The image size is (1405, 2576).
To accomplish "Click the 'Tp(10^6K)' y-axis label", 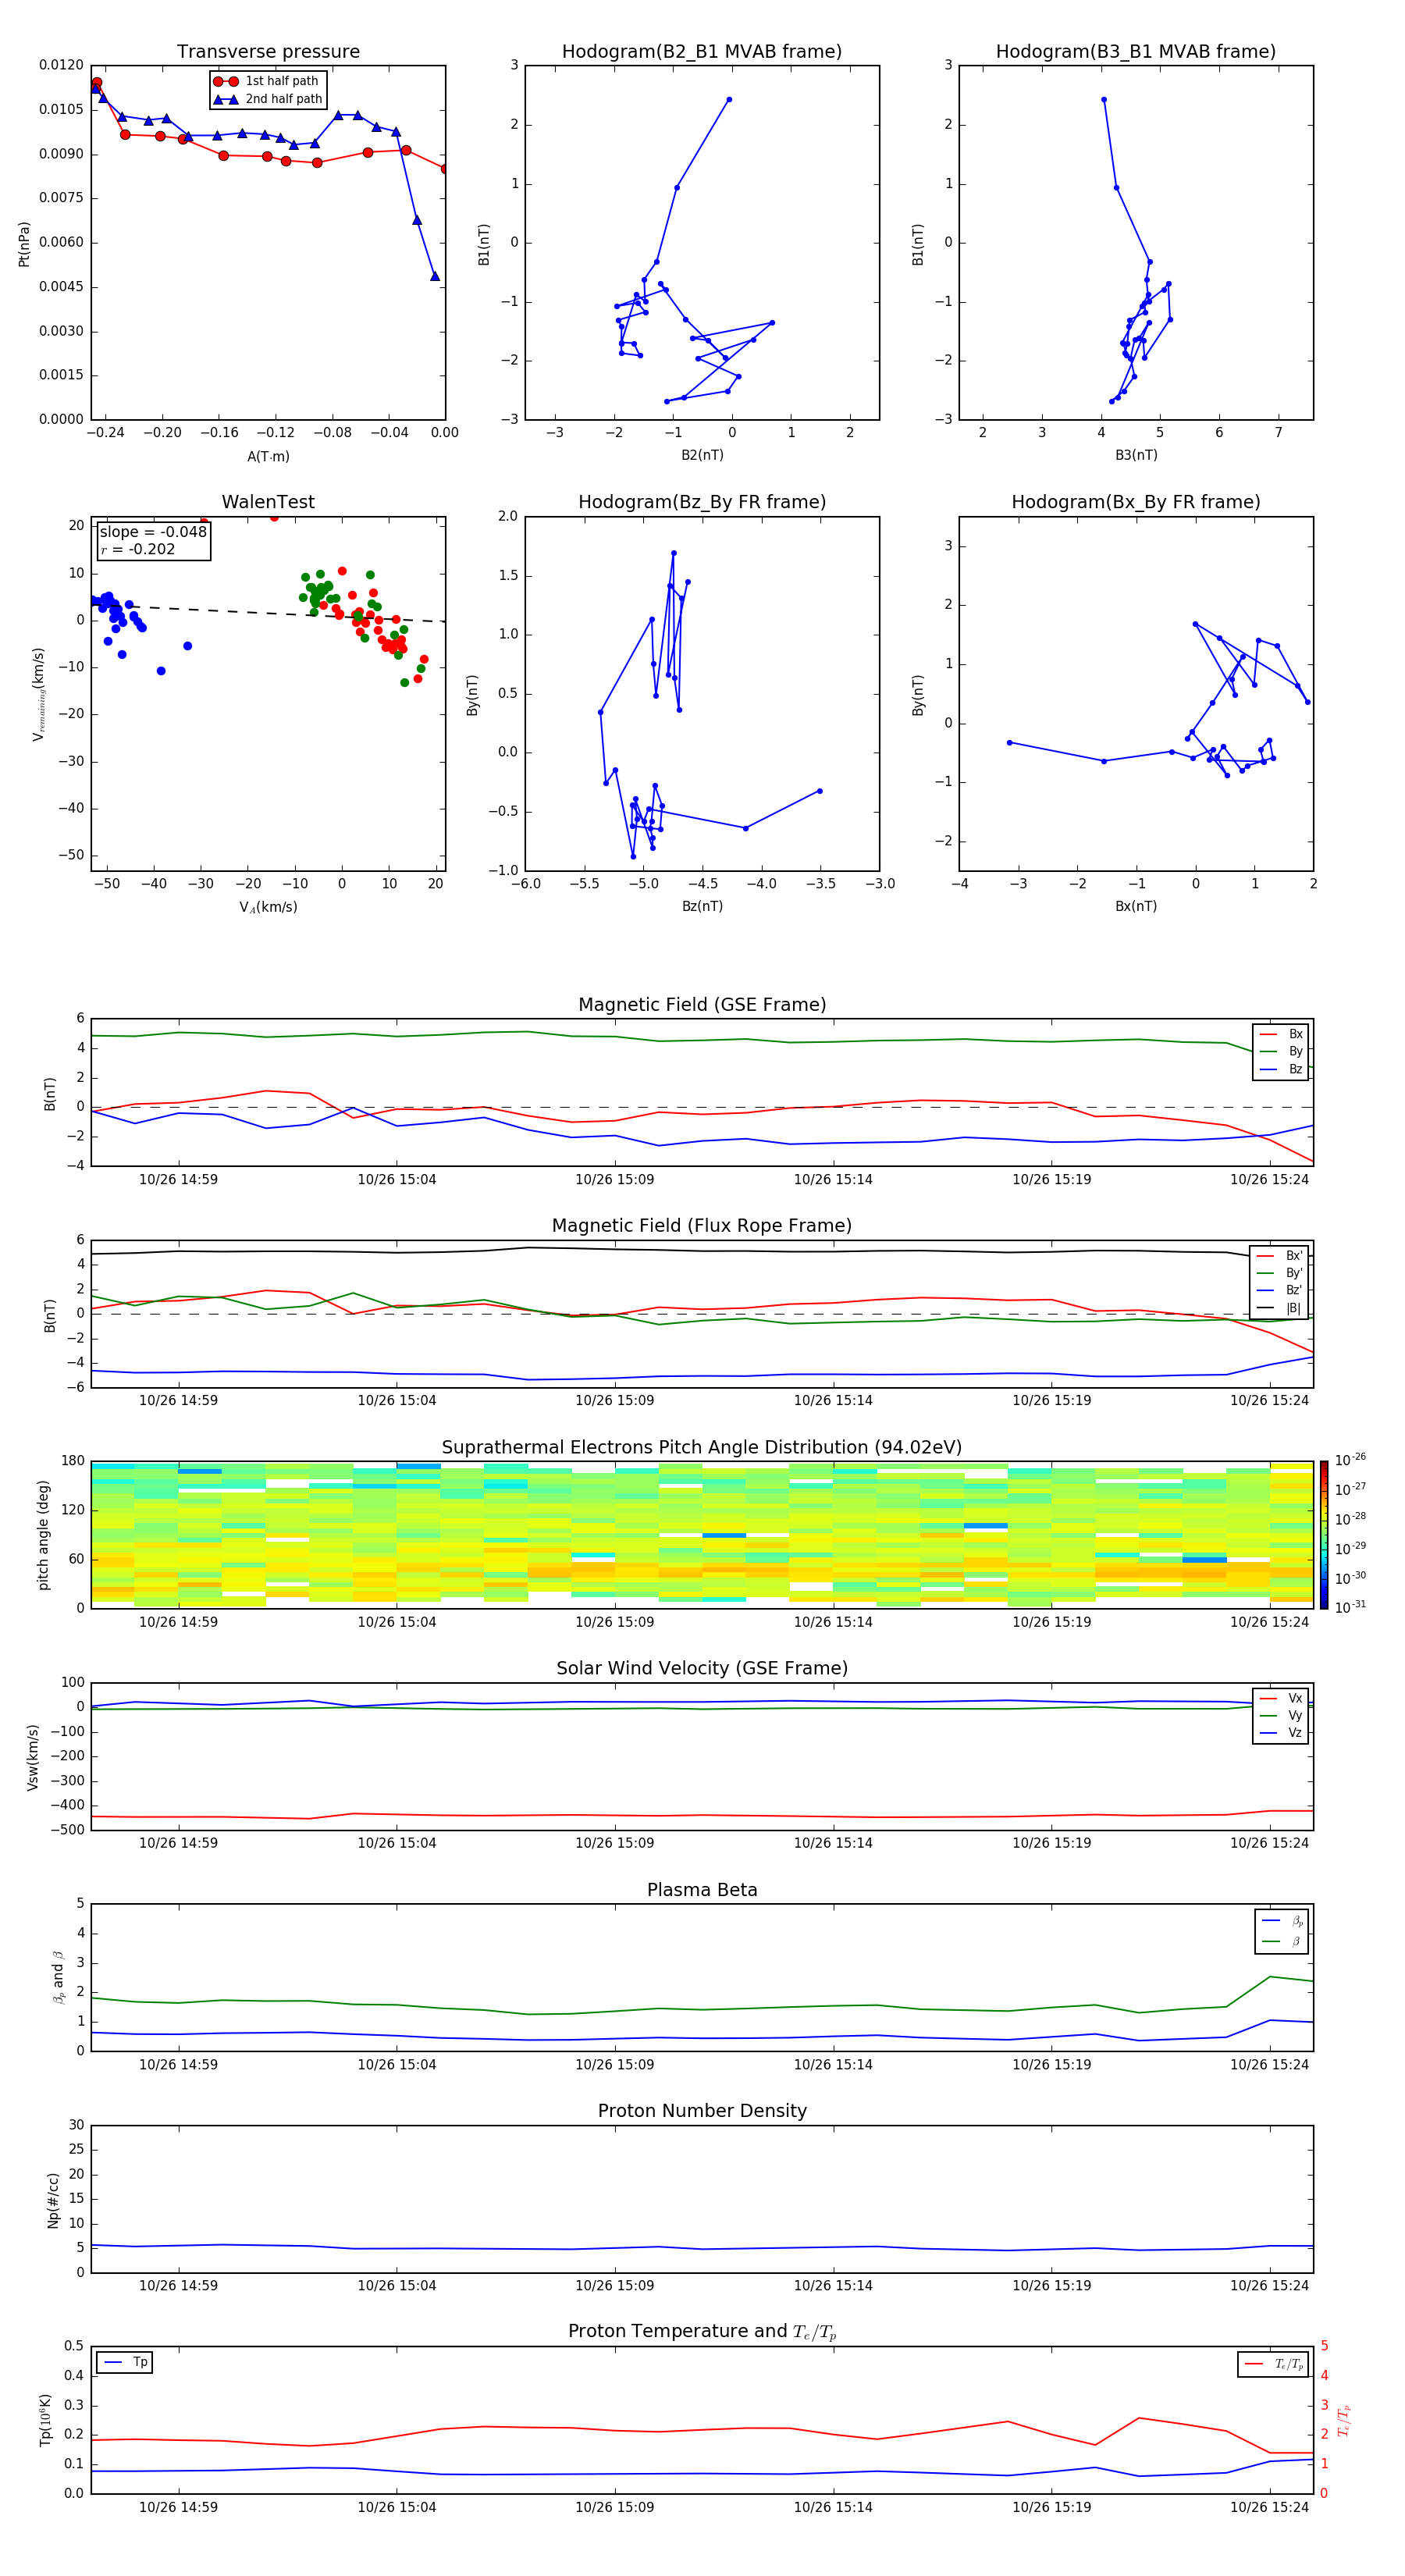I will (45, 2420).
